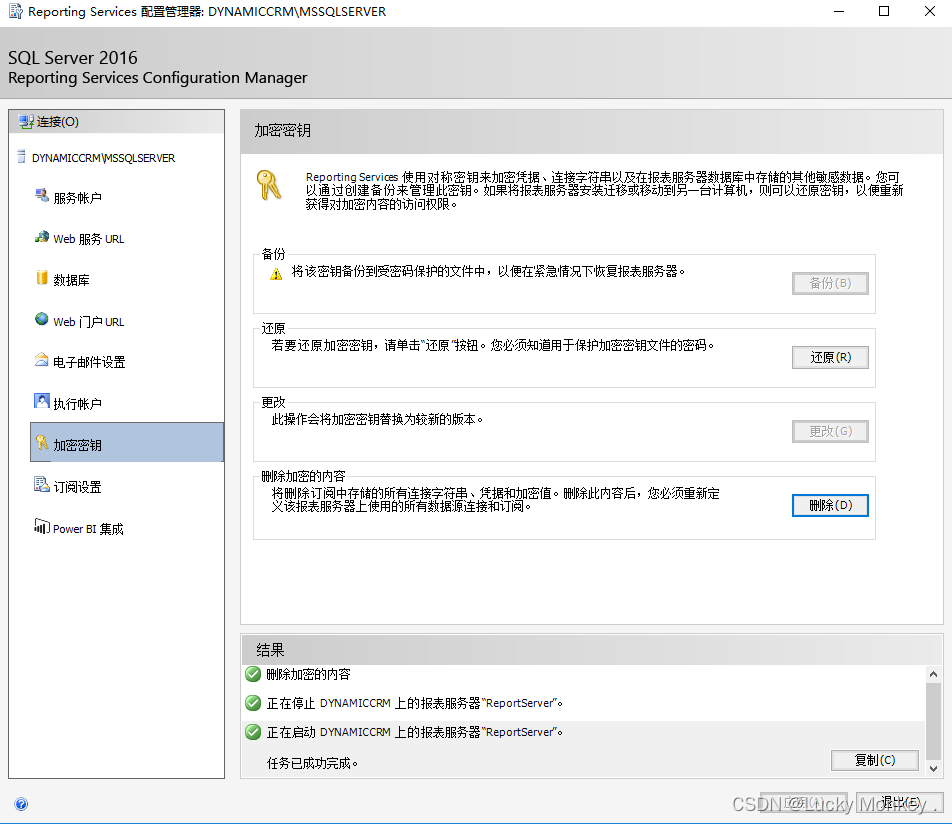This screenshot has width=952, height=824.
Task: Click the 还原(R) restore button
Action: (x=830, y=358)
